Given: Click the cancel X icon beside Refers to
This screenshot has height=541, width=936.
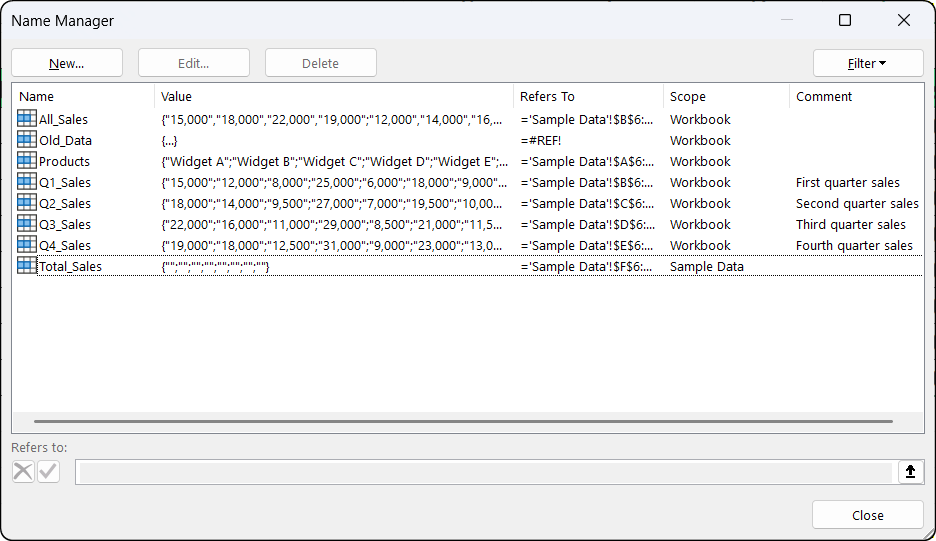Looking at the screenshot, I should pos(23,472).
